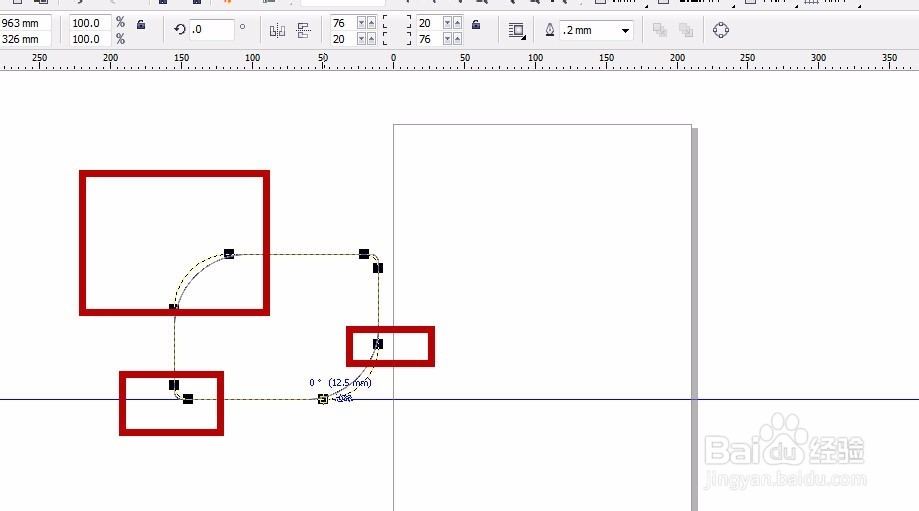Image resolution: width=919 pixels, height=511 pixels.
Task: Click the horizontal guideline right of the page
Action: 808,400
